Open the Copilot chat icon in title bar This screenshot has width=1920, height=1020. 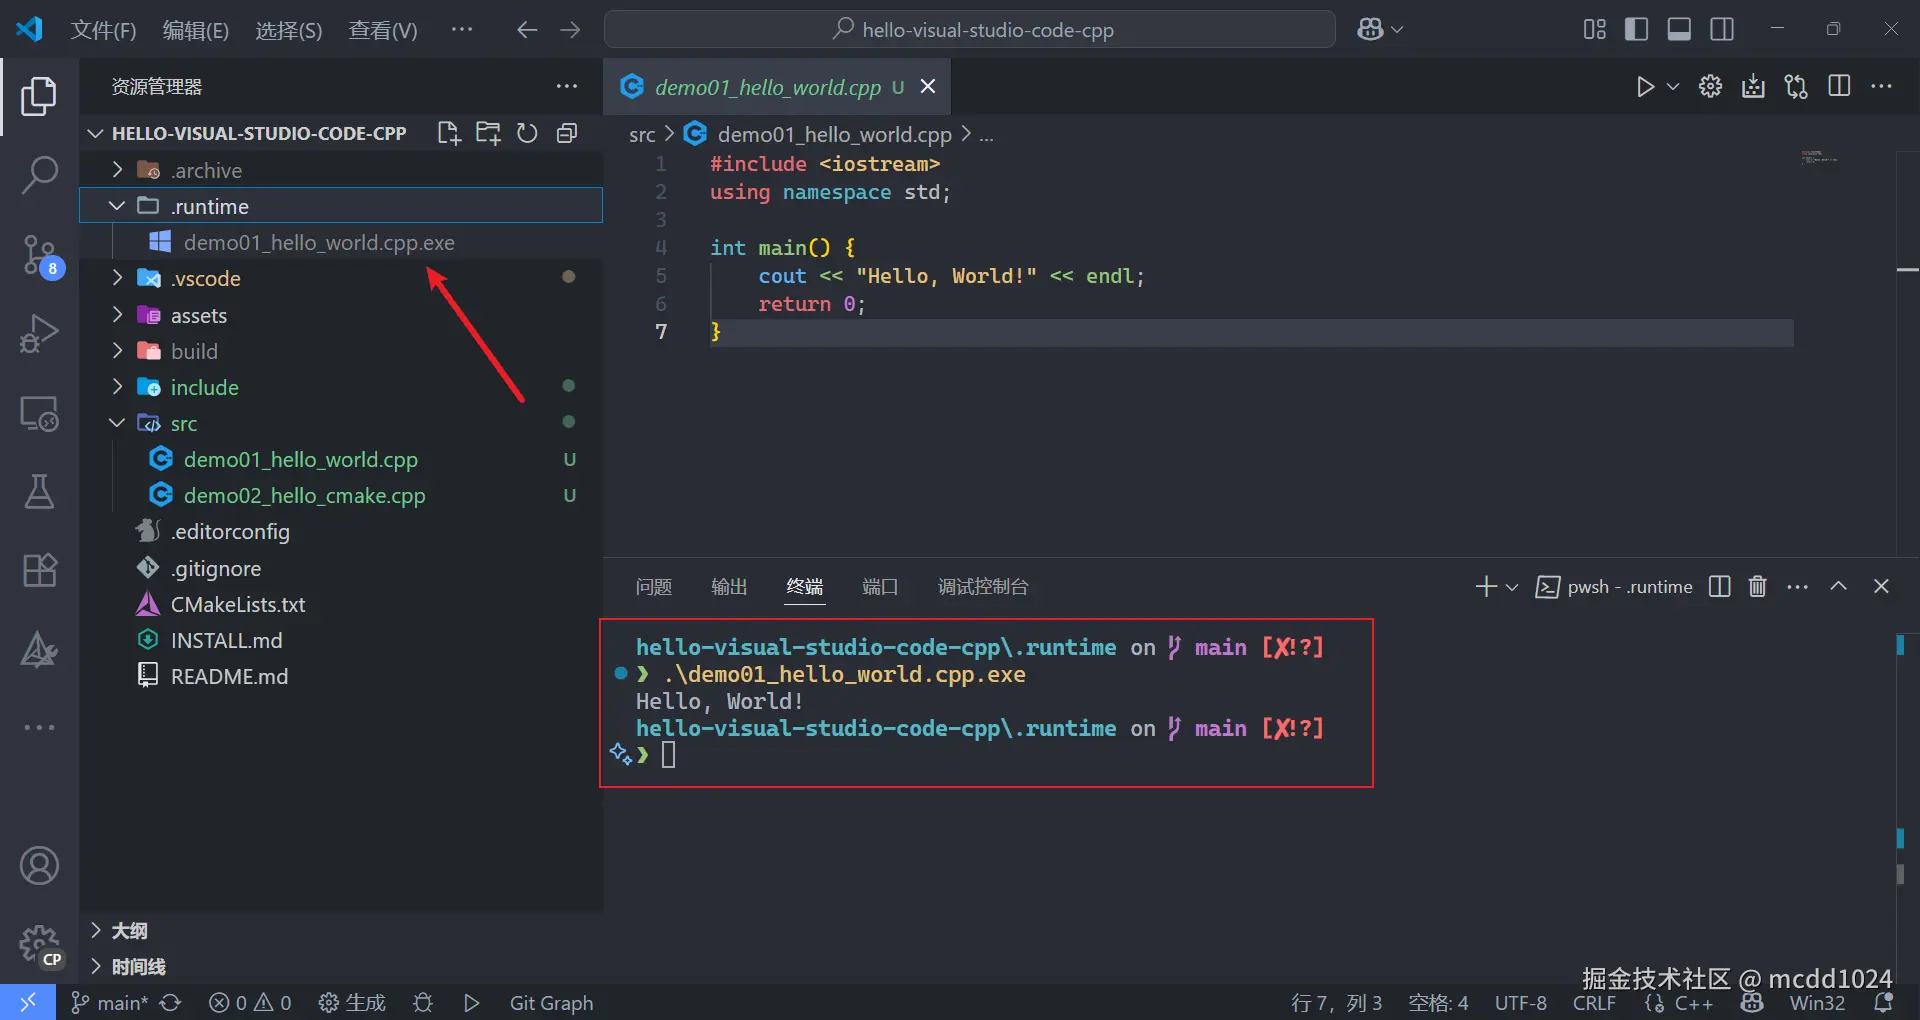[x=1370, y=30]
